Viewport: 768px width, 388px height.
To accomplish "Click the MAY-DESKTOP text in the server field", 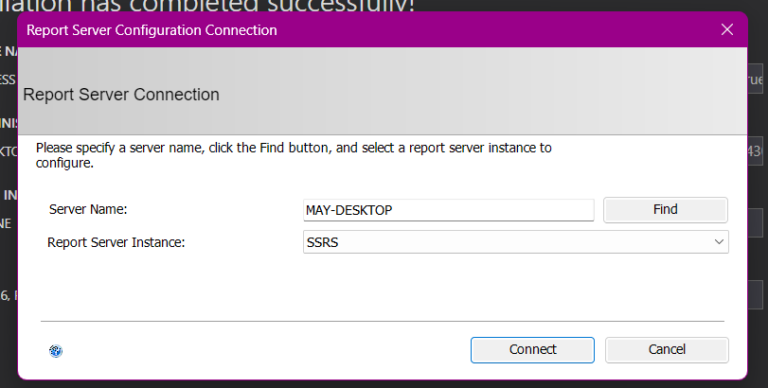I will (349, 210).
